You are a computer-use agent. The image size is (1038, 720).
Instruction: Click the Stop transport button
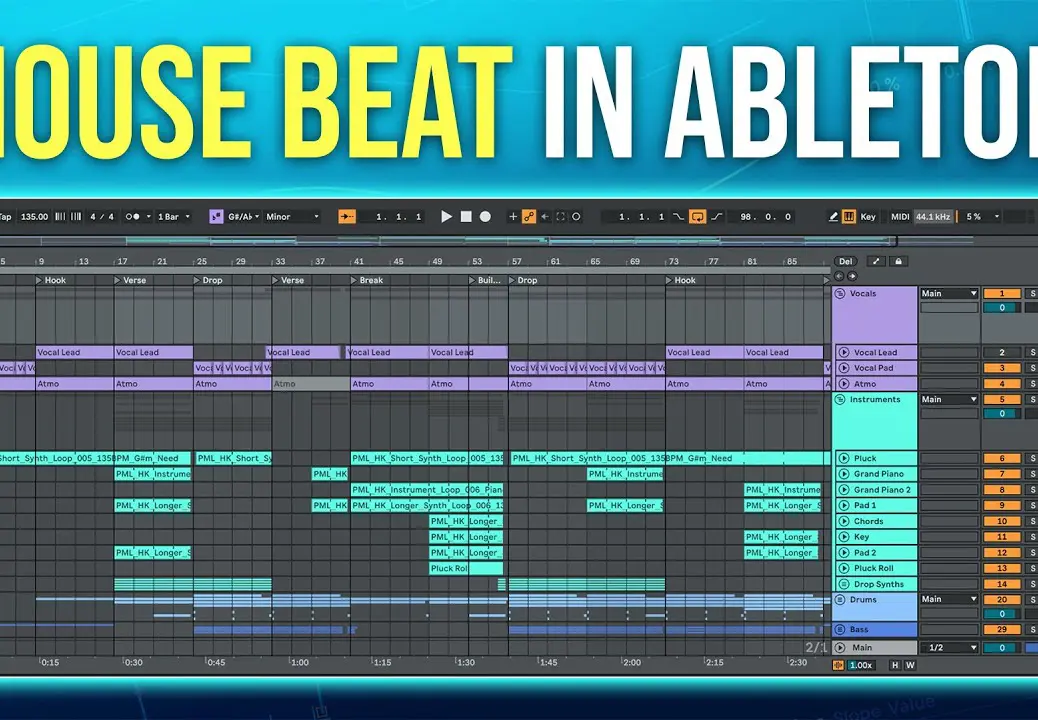pyautogui.click(x=466, y=216)
